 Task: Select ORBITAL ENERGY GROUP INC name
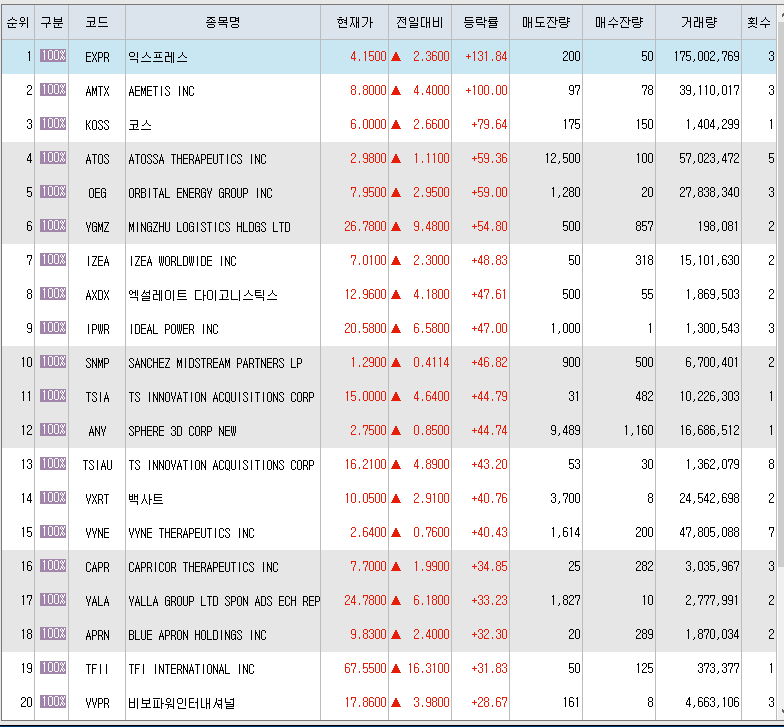pos(200,193)
